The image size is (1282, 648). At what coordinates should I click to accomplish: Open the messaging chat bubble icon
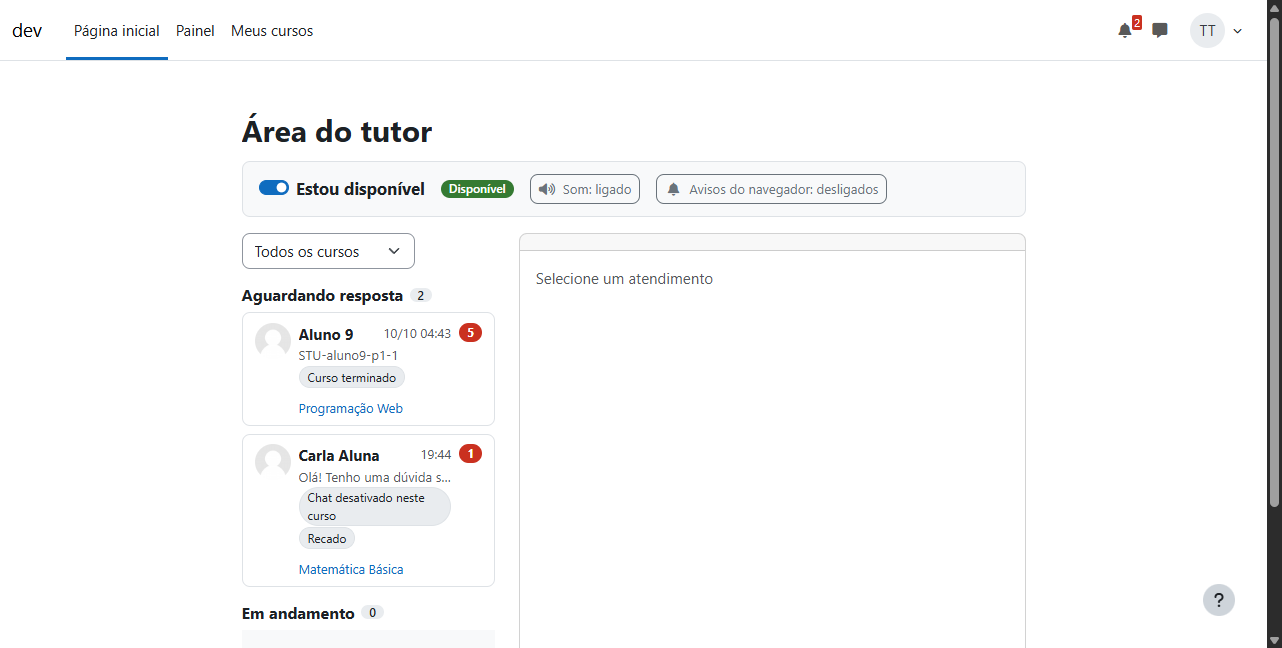[1160, 31]
